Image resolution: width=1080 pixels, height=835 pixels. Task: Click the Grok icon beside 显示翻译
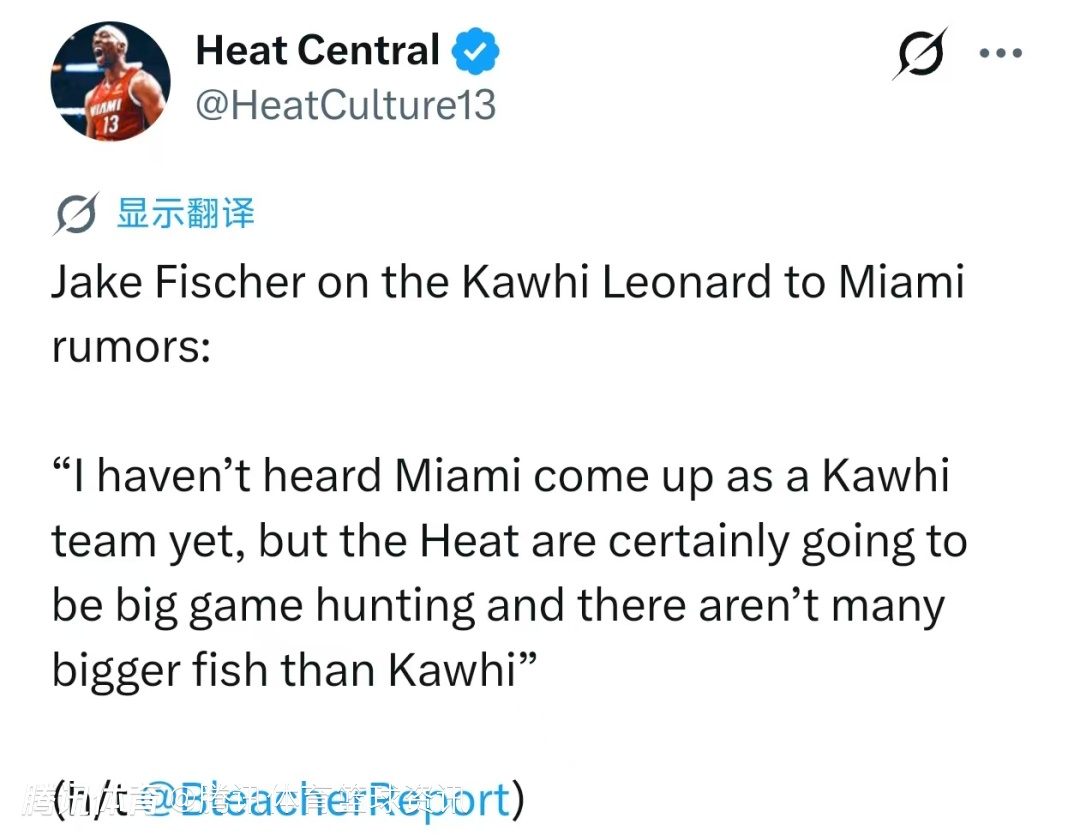pyautogui.click(x=77, y=214)
